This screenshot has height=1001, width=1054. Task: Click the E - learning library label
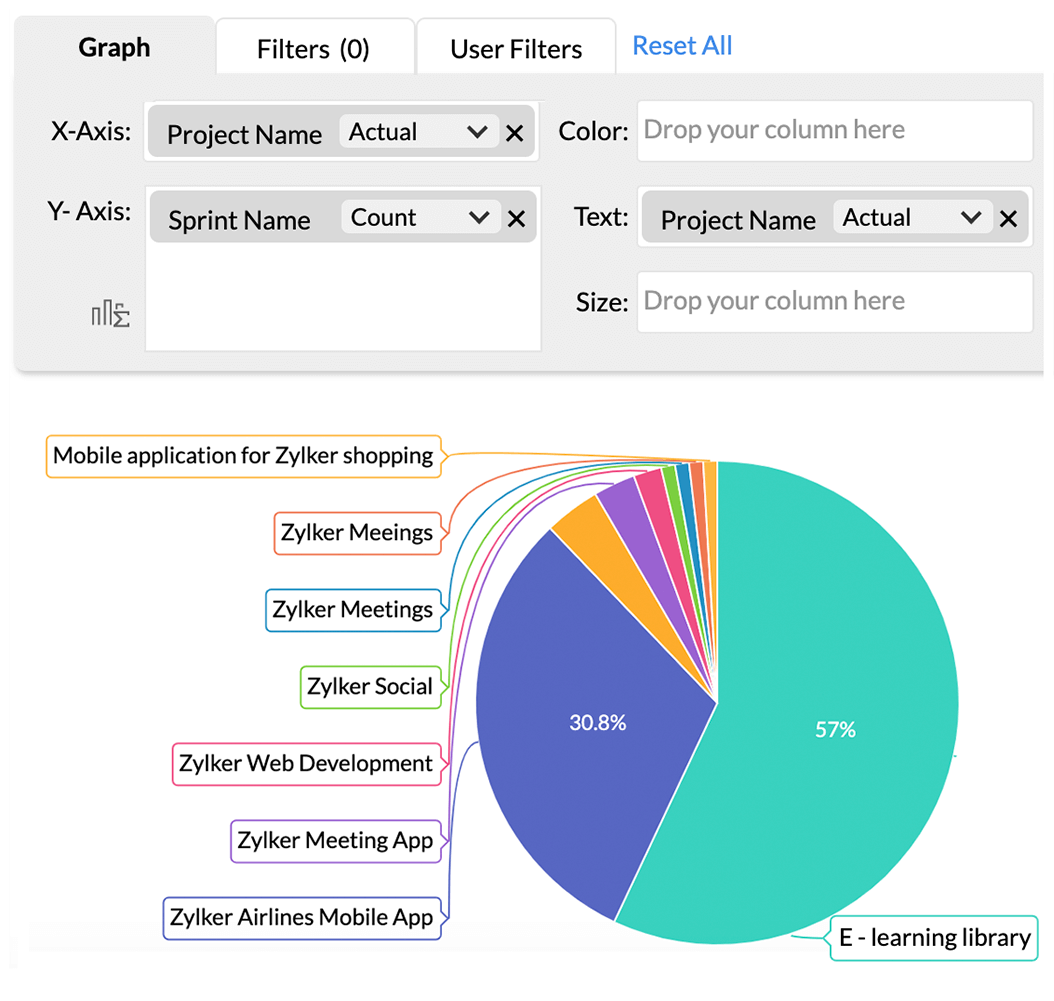coord(934,938)
